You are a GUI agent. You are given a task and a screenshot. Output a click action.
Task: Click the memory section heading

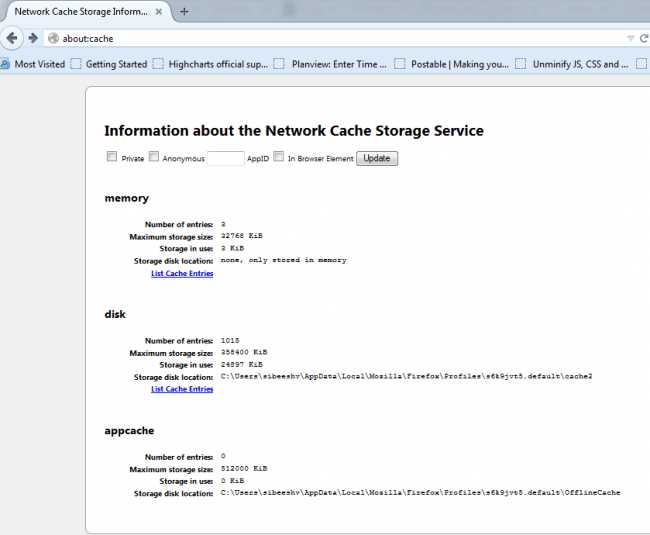pyautogui.click(x=126, y=198)
